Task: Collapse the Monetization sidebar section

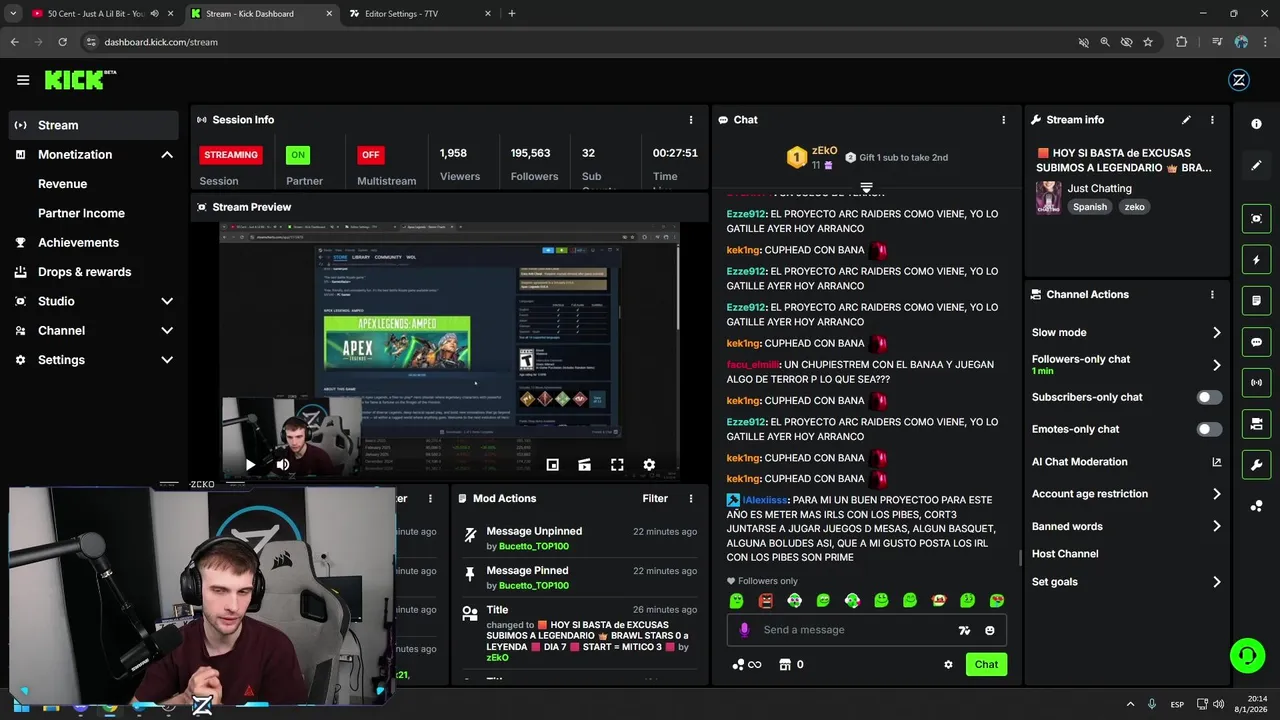Action: [x=167, y=155]
